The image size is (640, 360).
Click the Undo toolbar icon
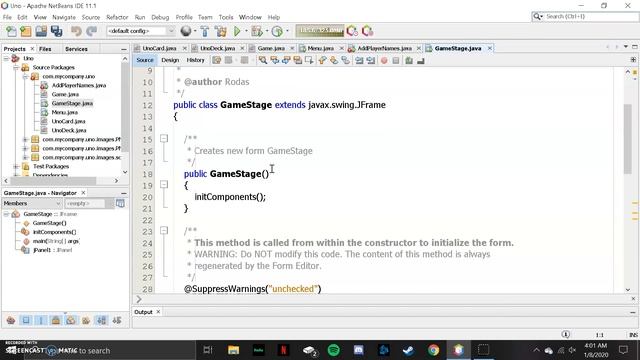pos(76,31)
